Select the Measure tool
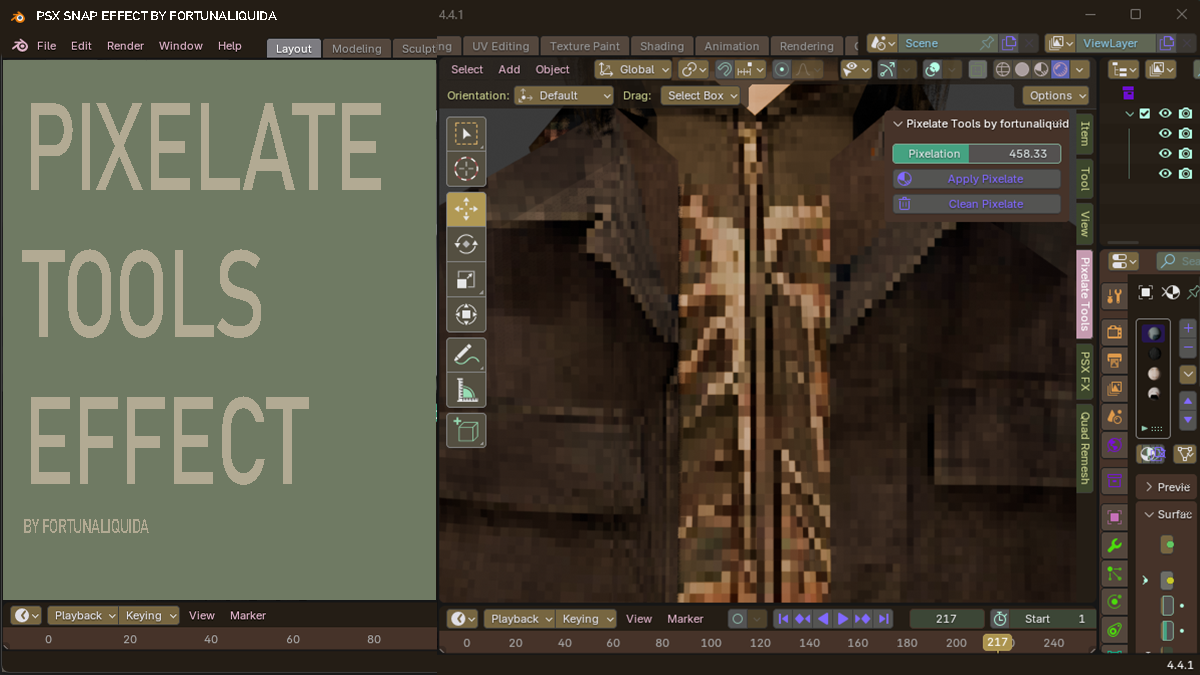This screenshot has height=675, width=1200. tap(466, 390)
